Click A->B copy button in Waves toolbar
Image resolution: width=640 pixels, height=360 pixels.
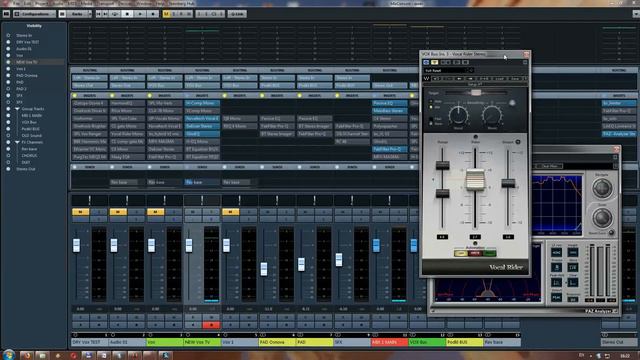click(x=484, y=78)
